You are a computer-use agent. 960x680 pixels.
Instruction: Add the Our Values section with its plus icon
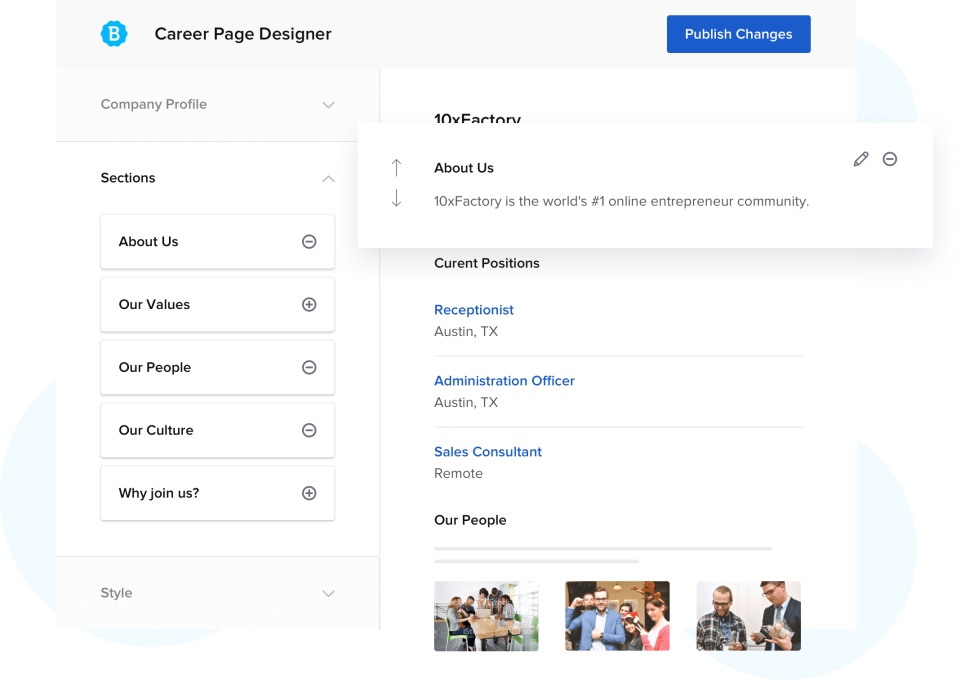click(x=308, y=304)
